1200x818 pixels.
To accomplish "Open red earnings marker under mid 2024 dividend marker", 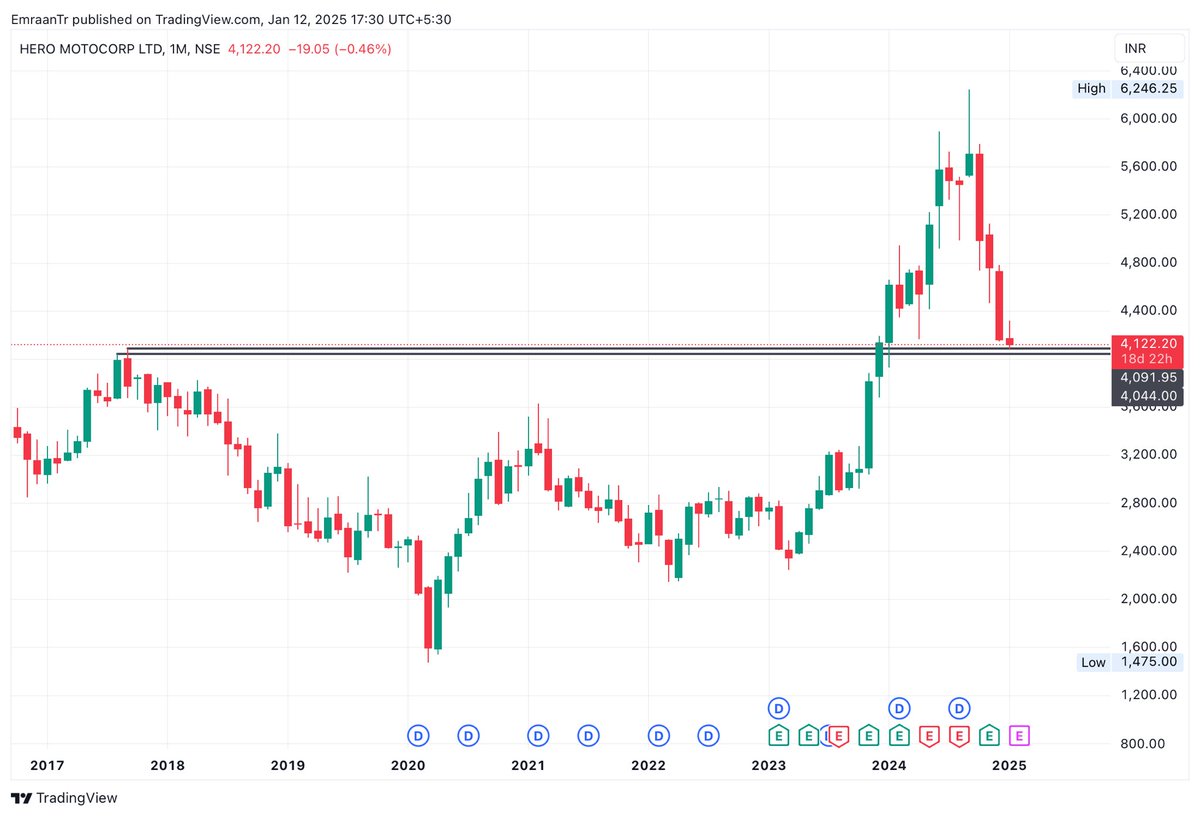I will (959, 736).
